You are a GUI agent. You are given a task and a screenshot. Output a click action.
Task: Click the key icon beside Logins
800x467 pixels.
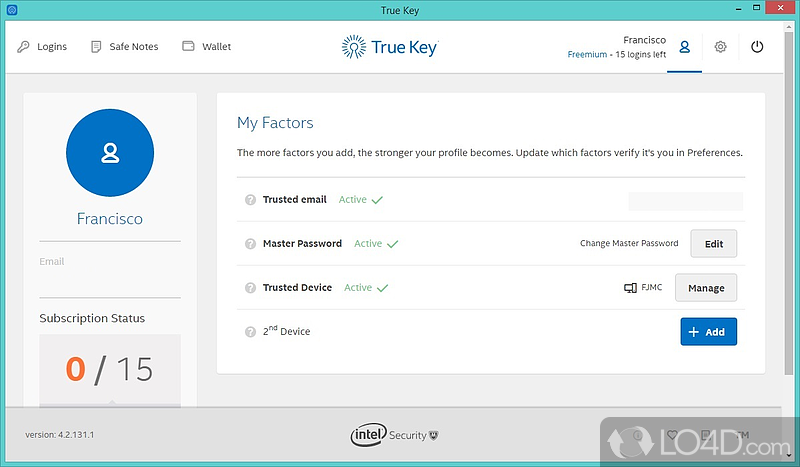[23, 47]
